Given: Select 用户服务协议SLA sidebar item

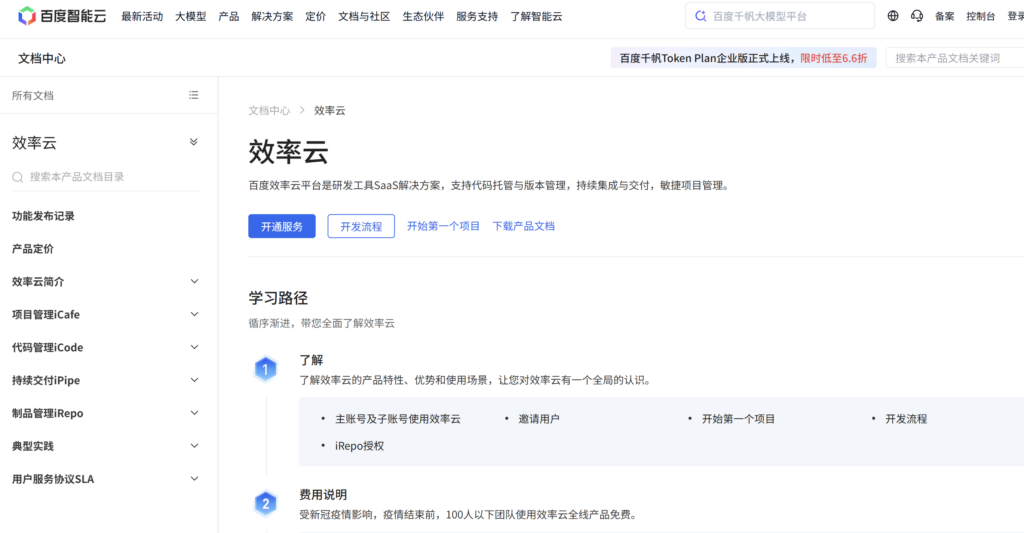Looking at the screenshot, I should pos(53,479).
